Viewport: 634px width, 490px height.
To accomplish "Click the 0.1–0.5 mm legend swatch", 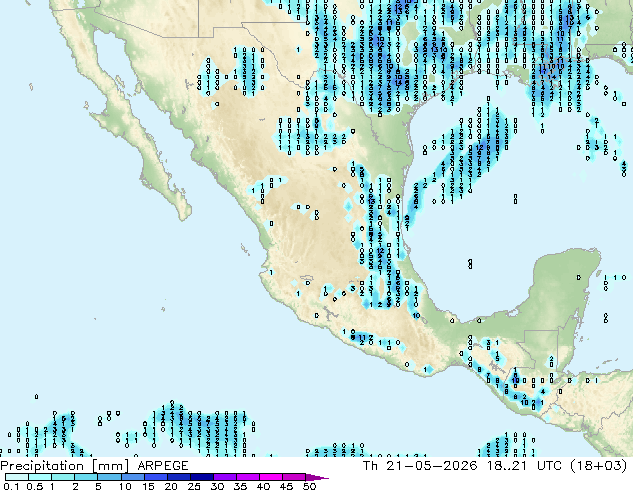I will click(x=17, y=477).
